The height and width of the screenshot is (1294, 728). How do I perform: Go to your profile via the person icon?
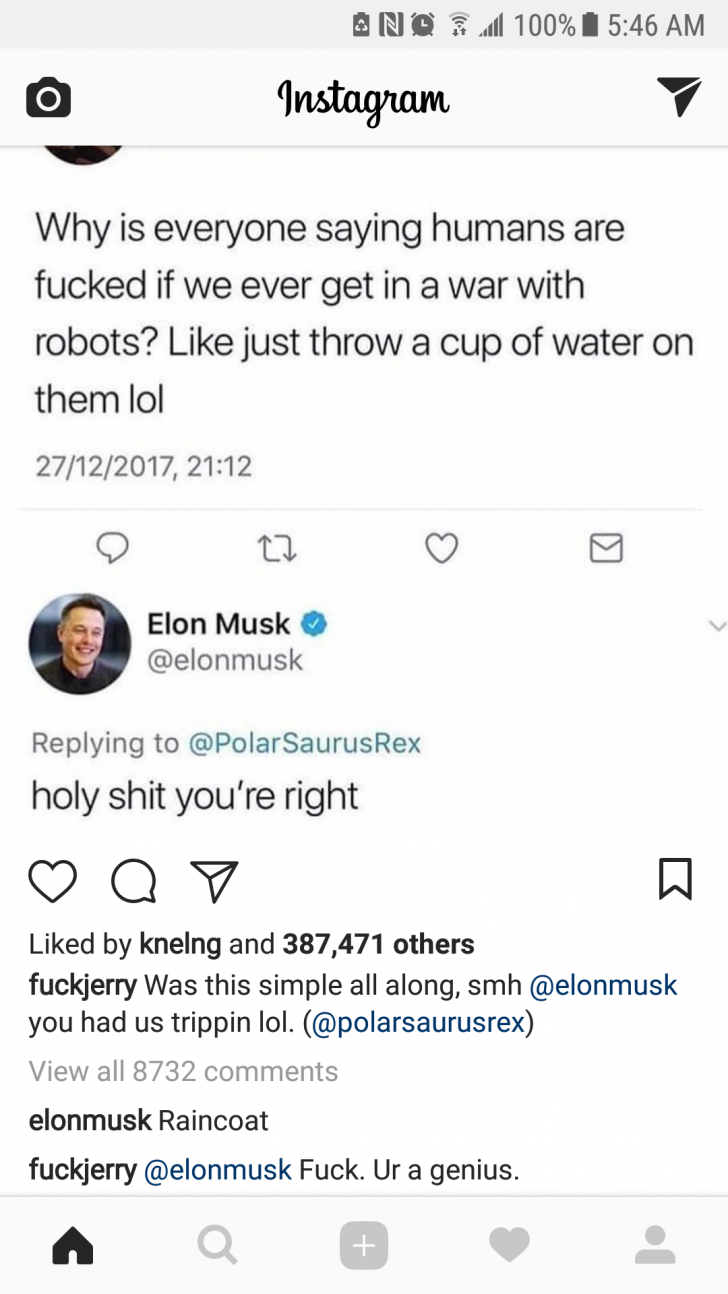pyautogui.click(x=655, y=1245)
